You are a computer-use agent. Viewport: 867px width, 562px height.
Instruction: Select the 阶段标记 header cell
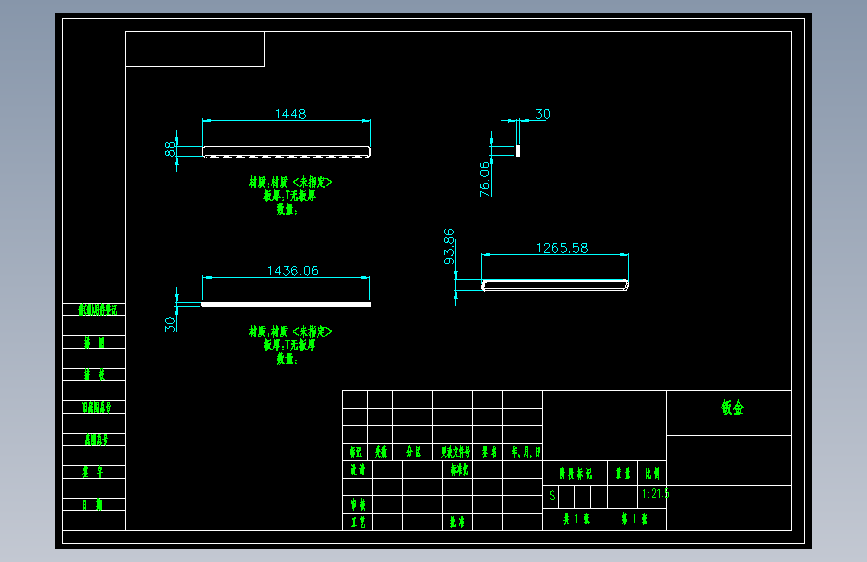tap(576, 473)
